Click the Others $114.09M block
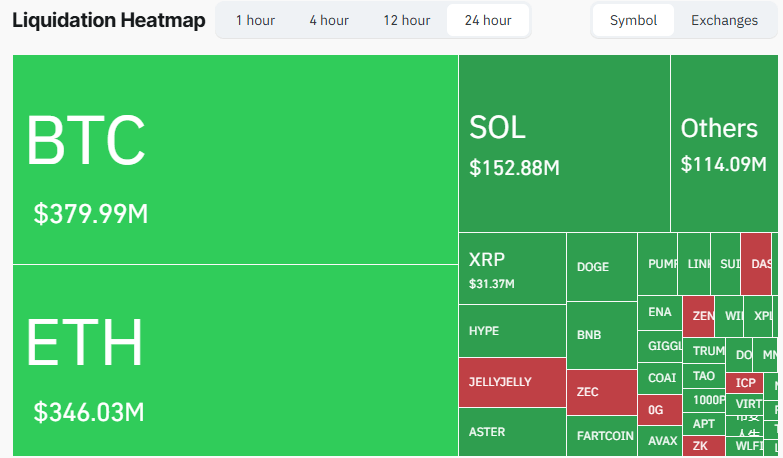 click(x=724, y=144)
